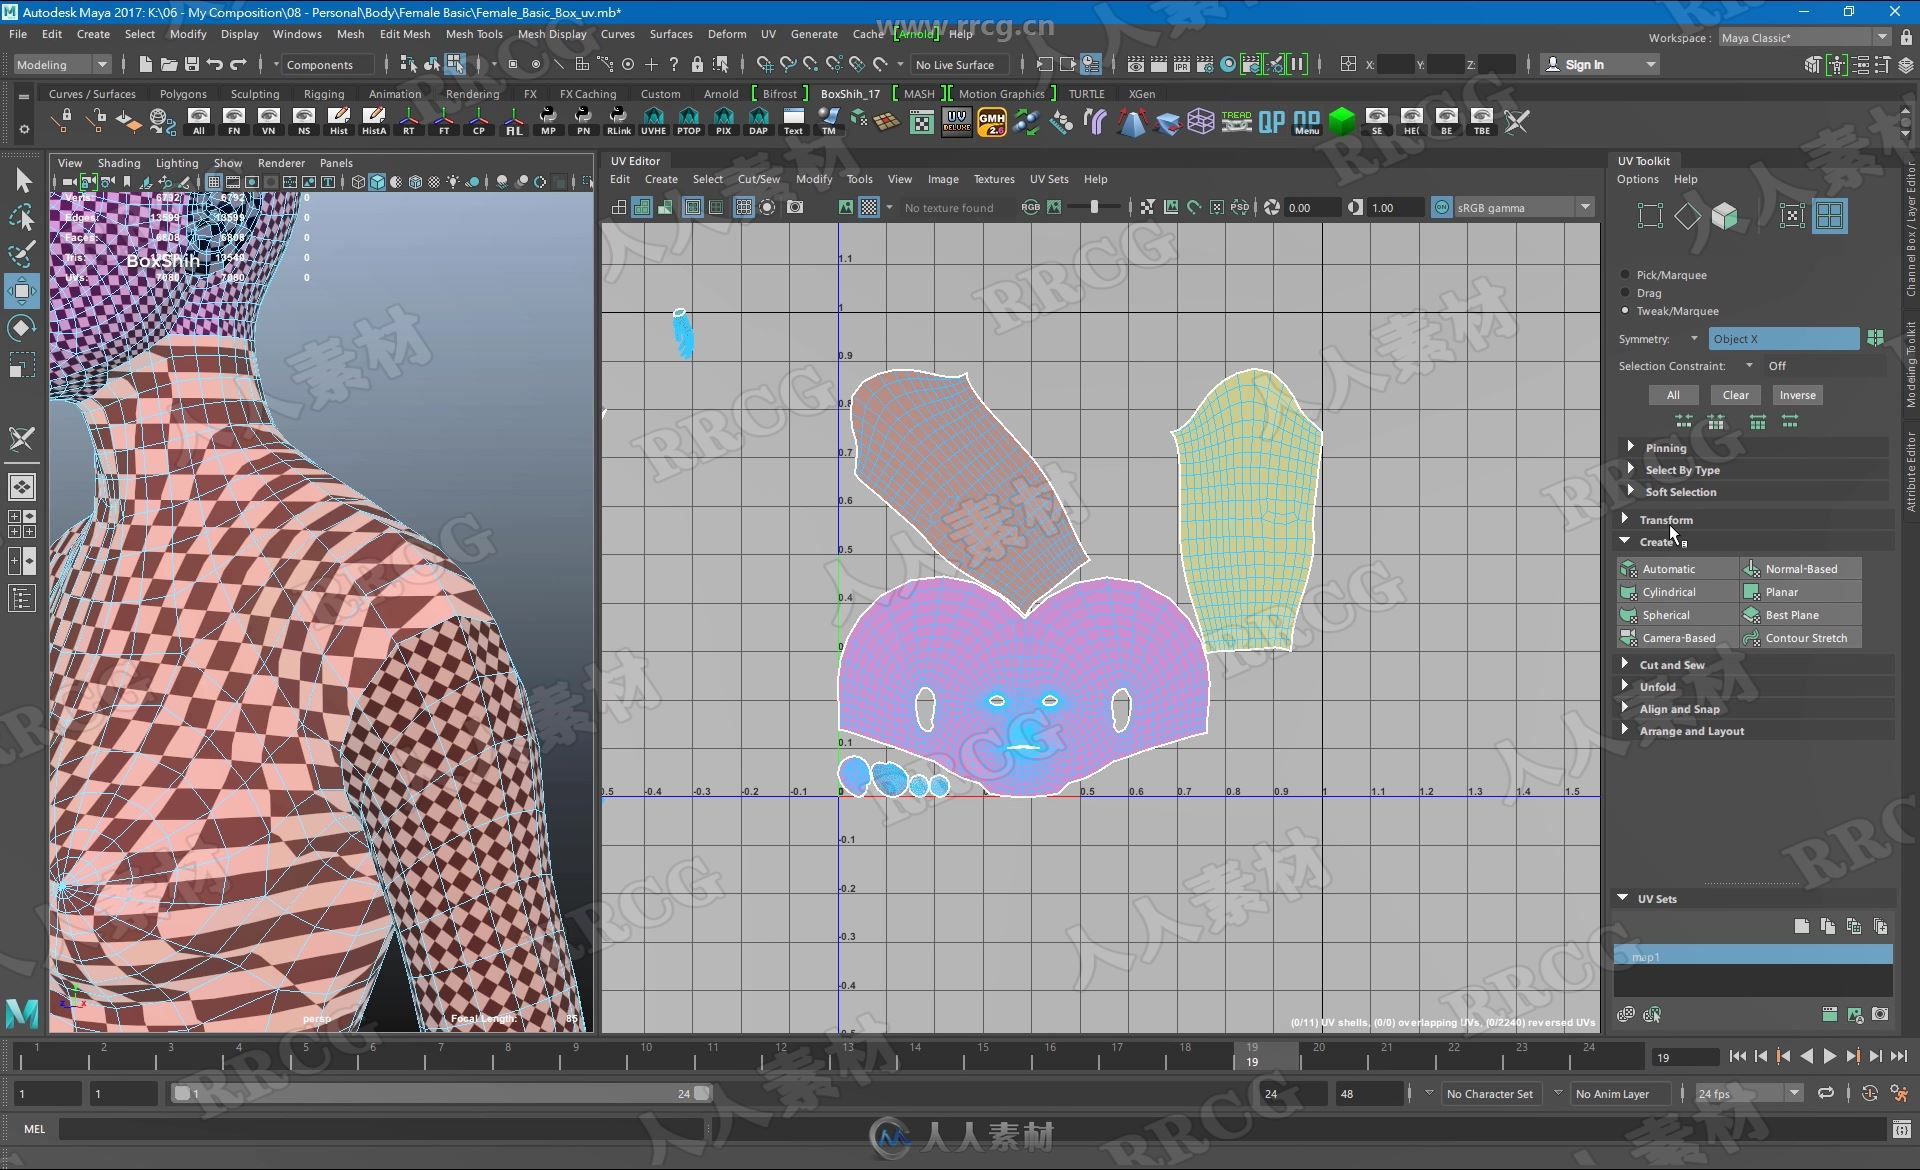Click the New Scene icon
The height and width of the screenshot is (1170, 1920).
[x=146, y=64]
